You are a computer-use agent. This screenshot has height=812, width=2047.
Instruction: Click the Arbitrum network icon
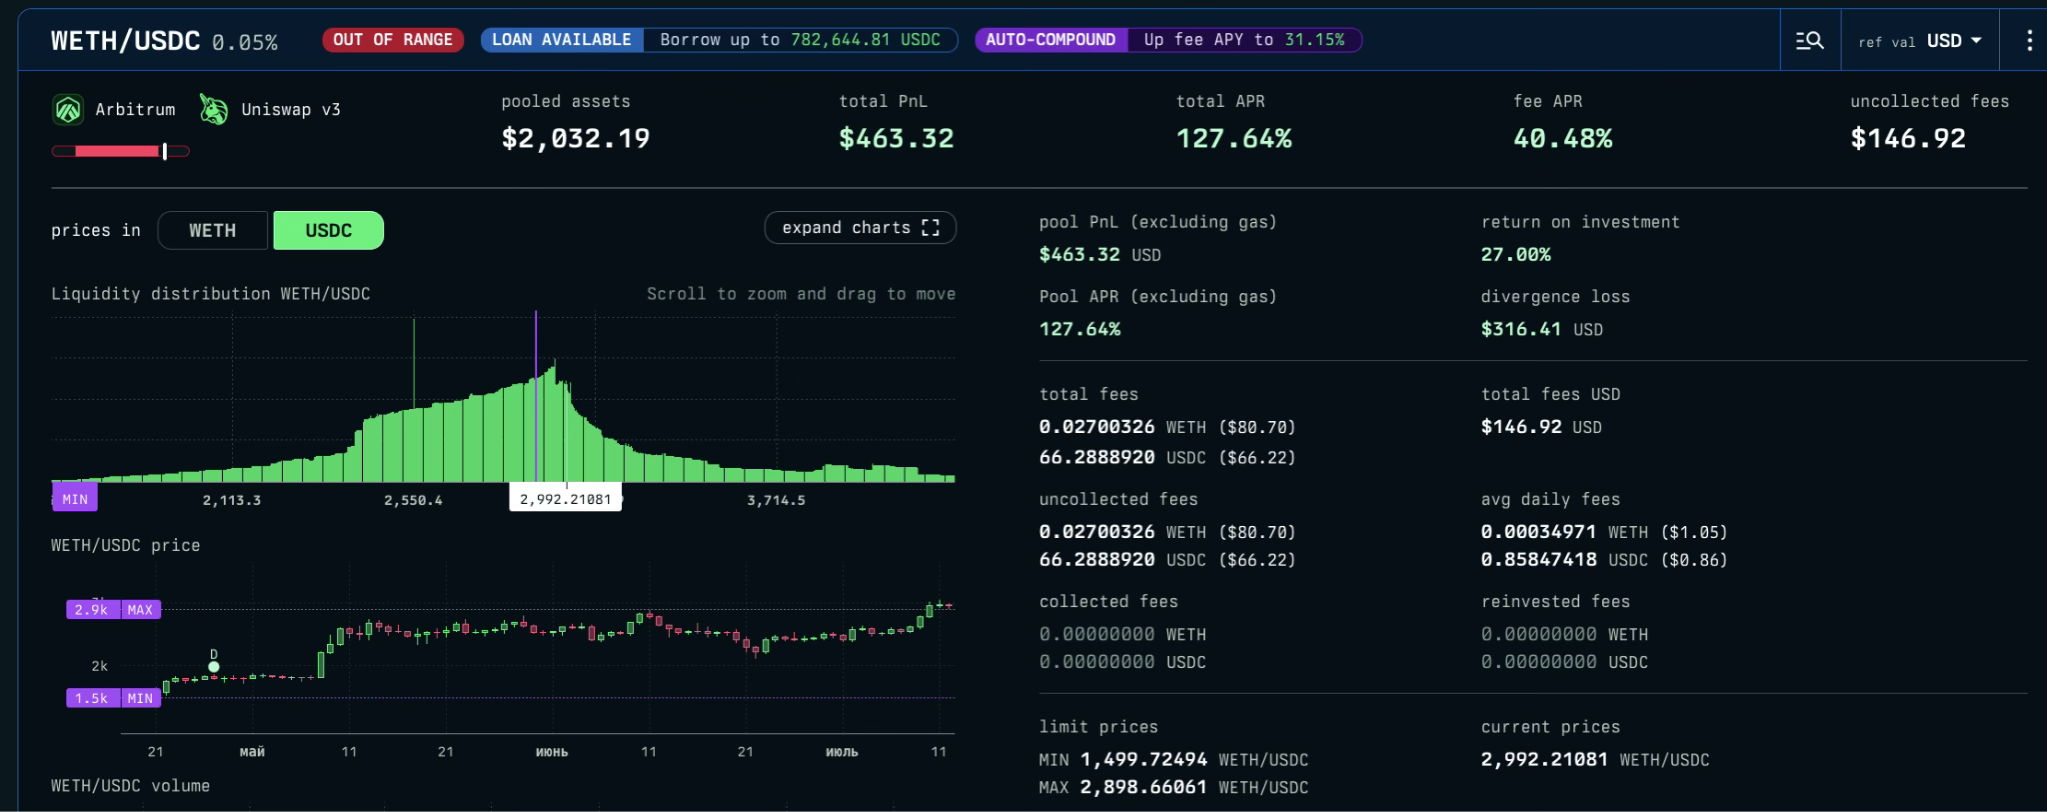[x=68, y=110]
